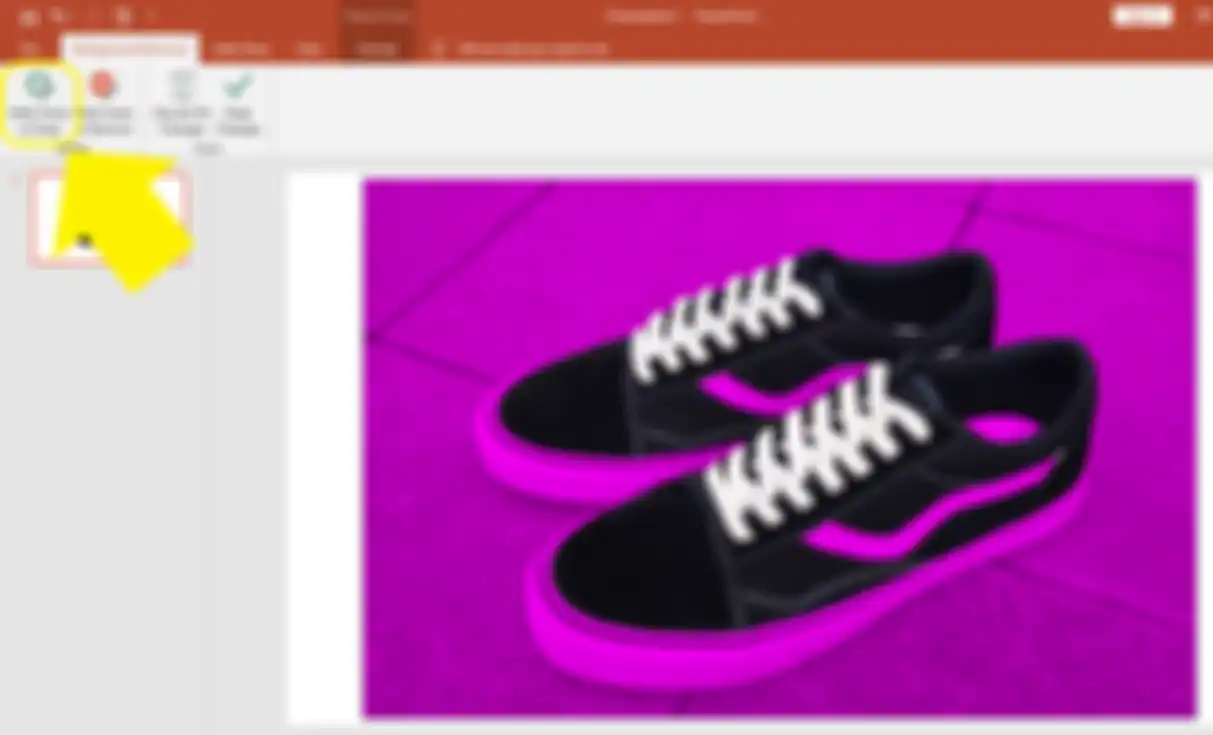1213x735 pixels.
Task: Select the Mark Areas to Remove tool
Action: coord(104,103)
